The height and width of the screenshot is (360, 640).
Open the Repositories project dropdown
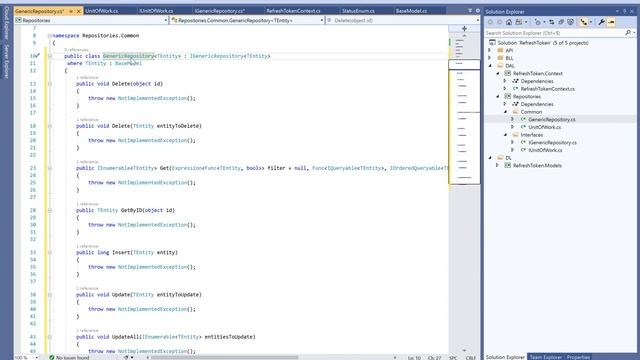[x=166, y=20]
